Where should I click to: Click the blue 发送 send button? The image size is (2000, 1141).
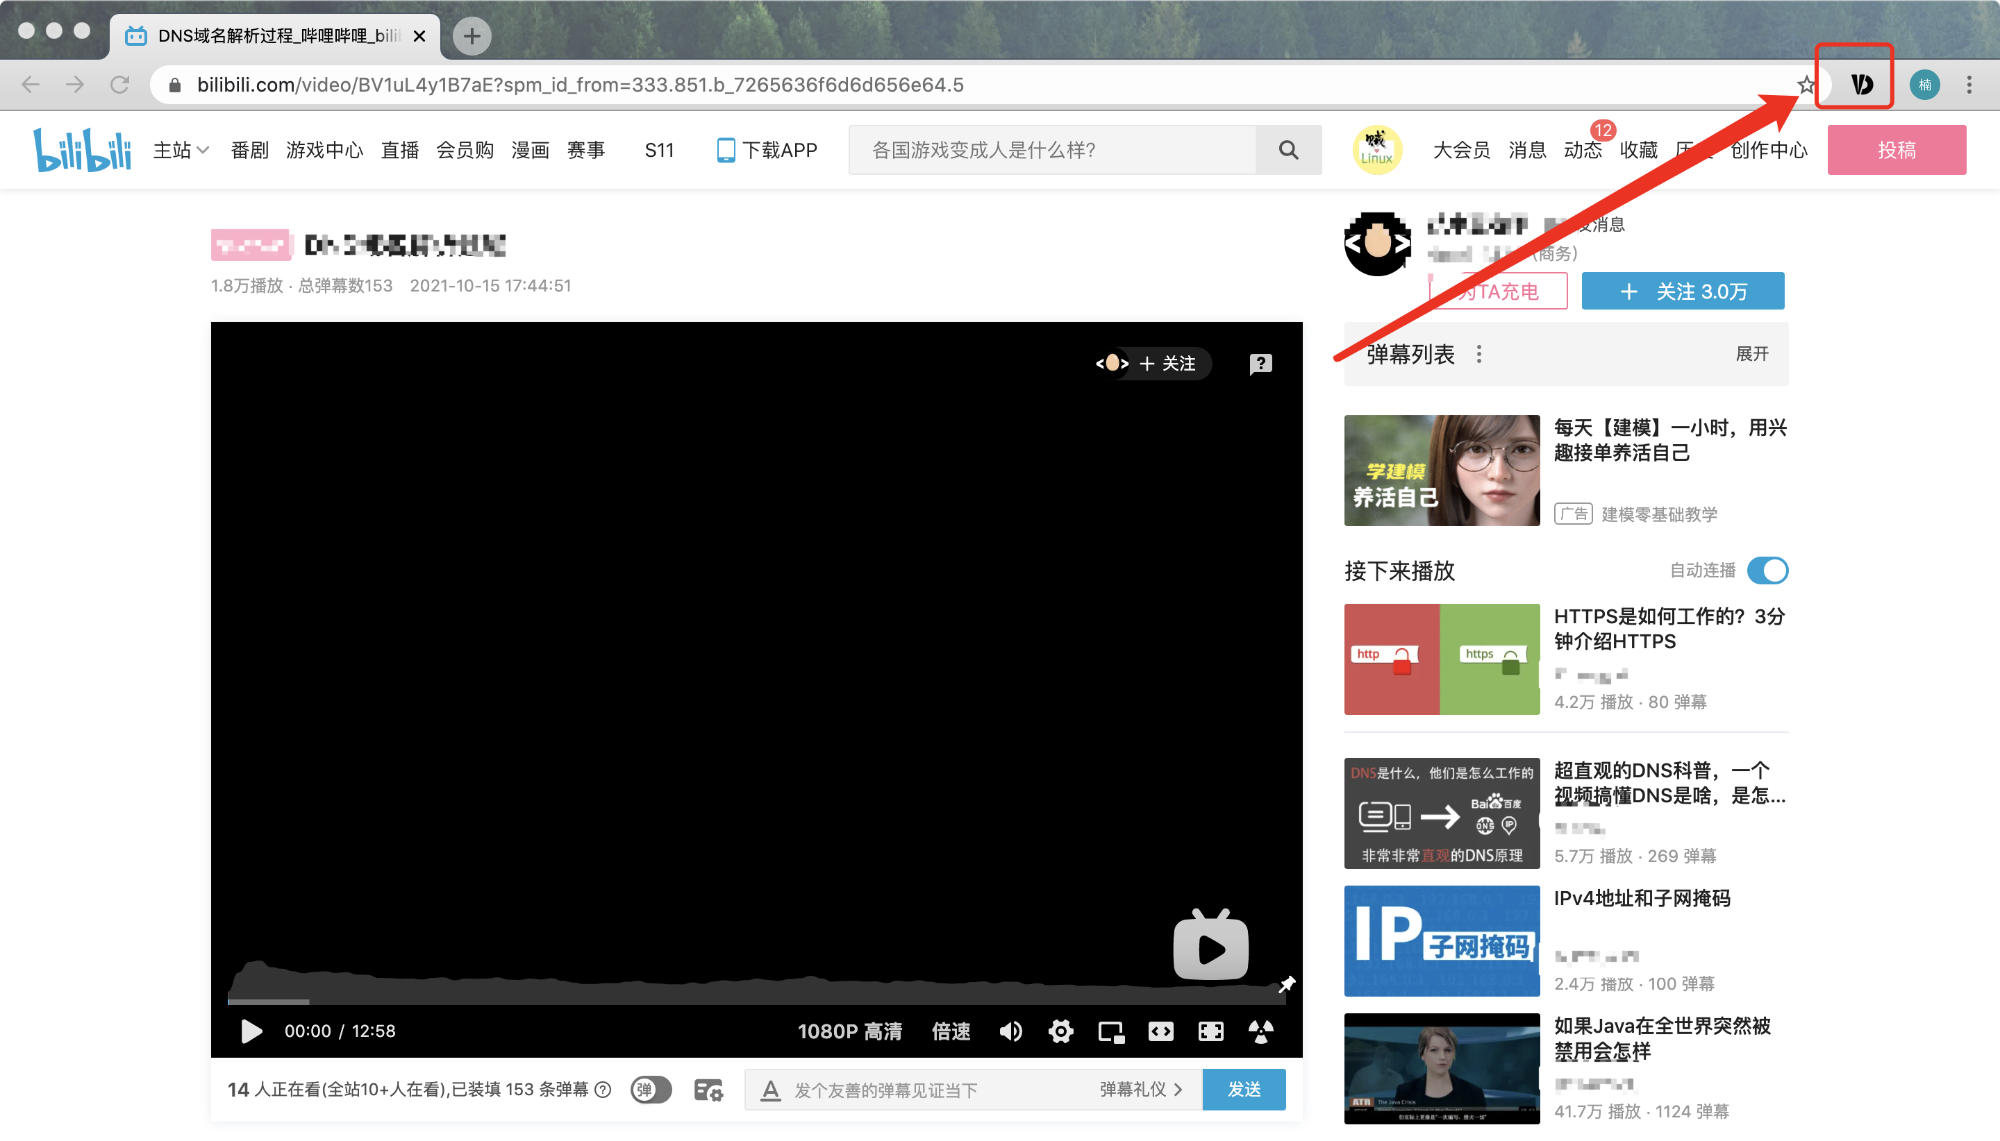[x=1243, y=1089]
